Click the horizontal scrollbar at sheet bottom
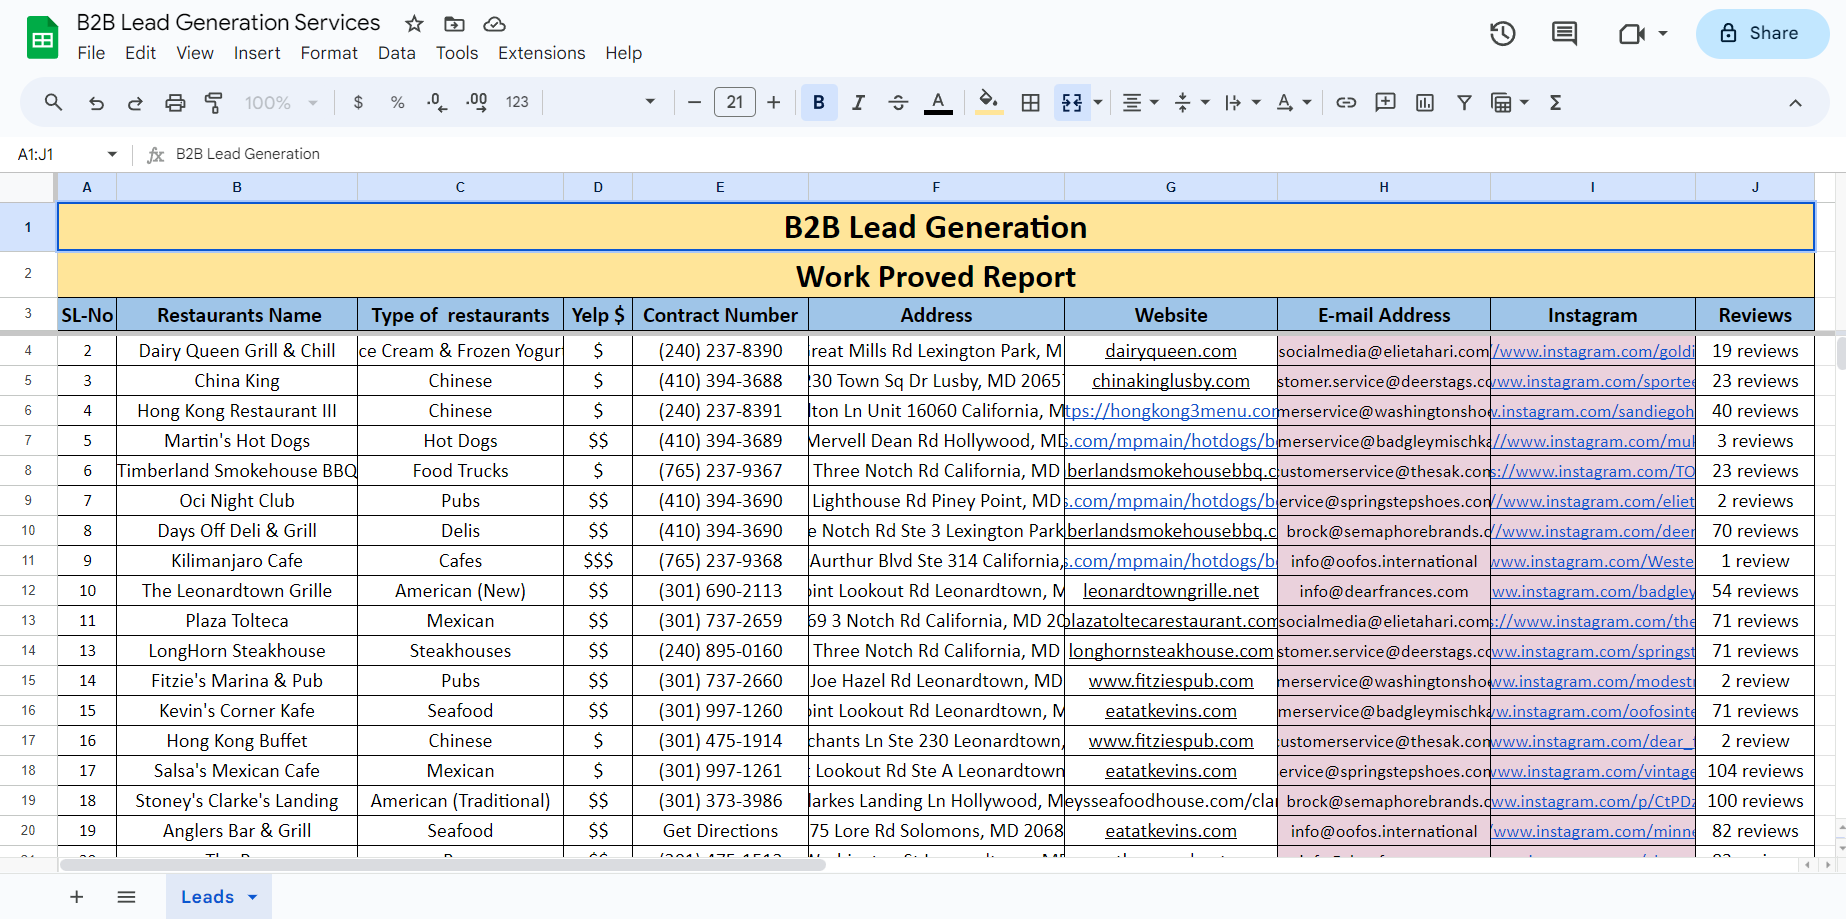 tap(442, 865)
